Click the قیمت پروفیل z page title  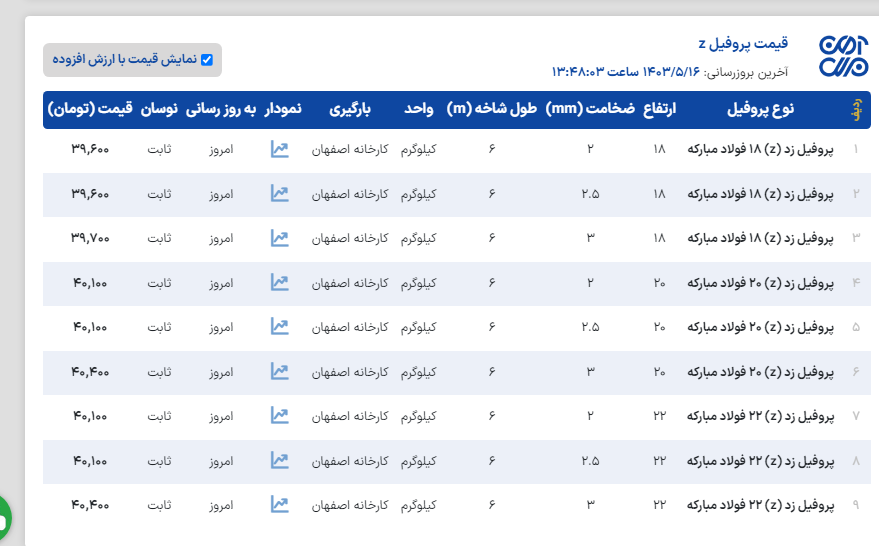(x=743, y=44)
